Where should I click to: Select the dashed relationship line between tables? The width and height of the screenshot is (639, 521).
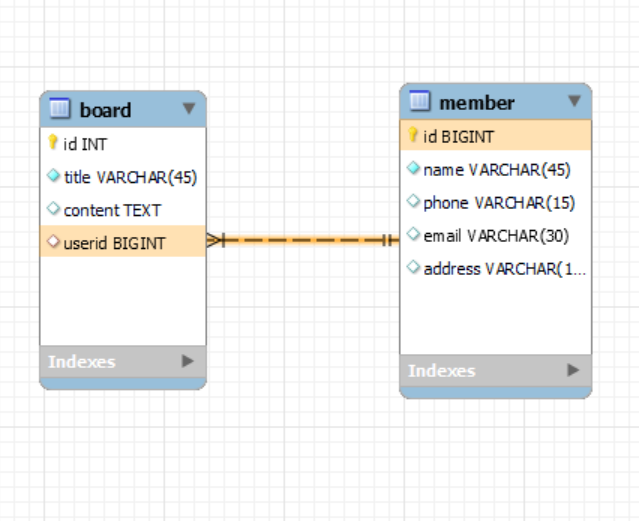pos(302,240)
